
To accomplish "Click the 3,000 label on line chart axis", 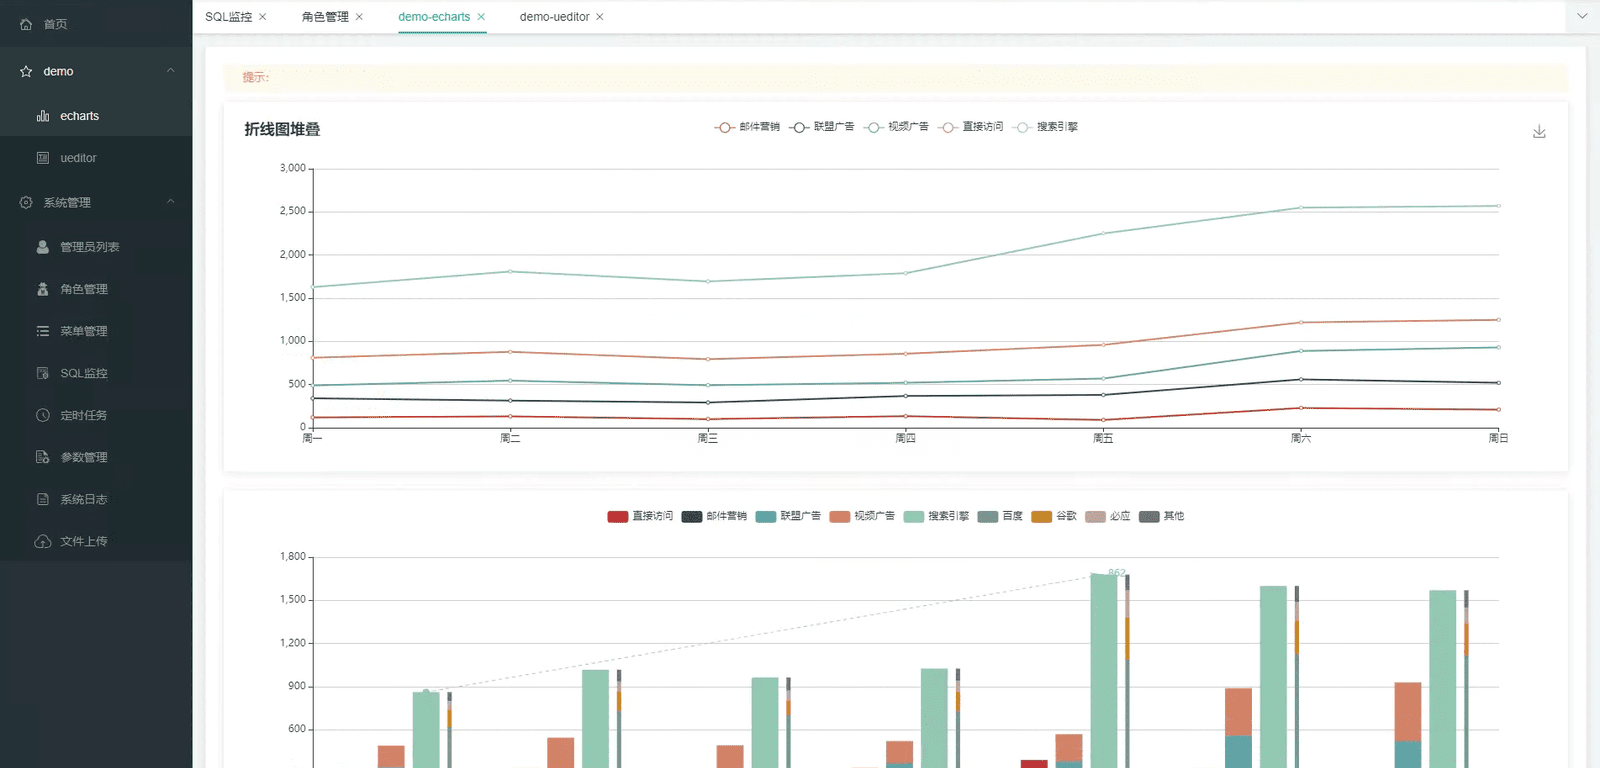I will 293,168.
